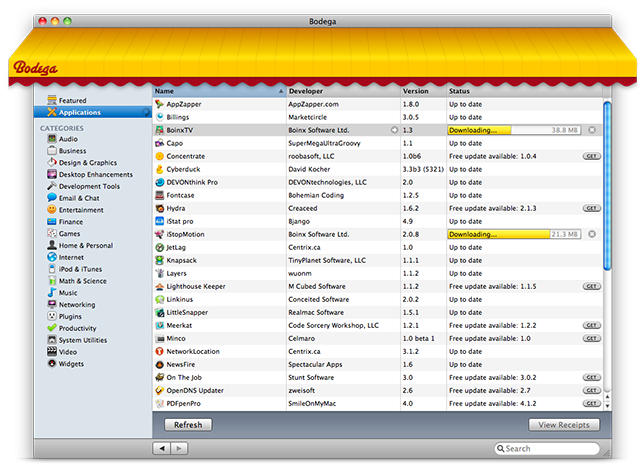
Task: Open the Productivity category
Action: [77, 328]
